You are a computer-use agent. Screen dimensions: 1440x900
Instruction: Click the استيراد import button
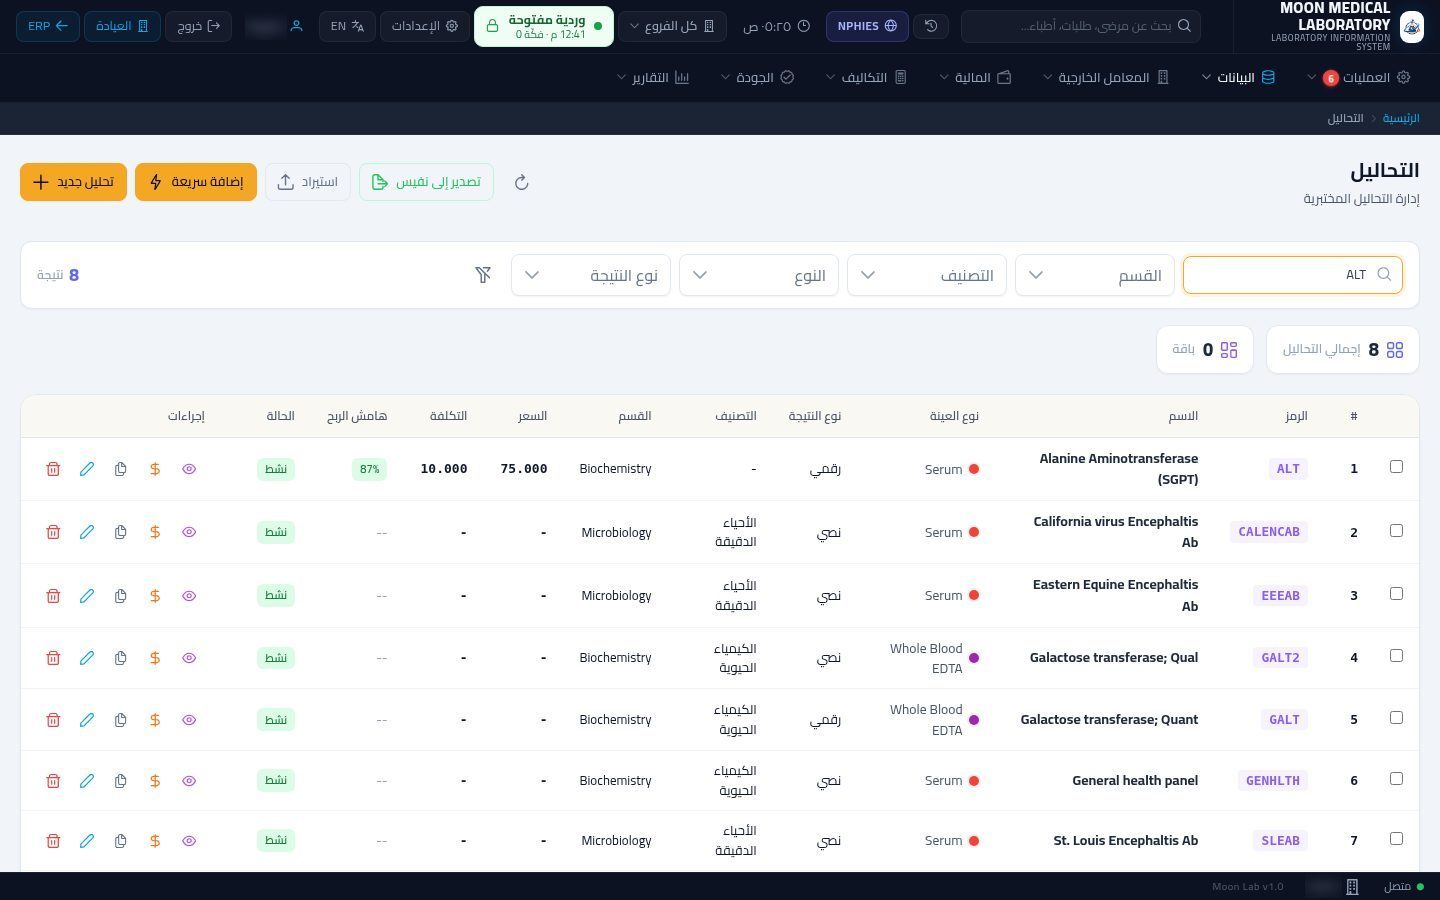pos(308,182)
